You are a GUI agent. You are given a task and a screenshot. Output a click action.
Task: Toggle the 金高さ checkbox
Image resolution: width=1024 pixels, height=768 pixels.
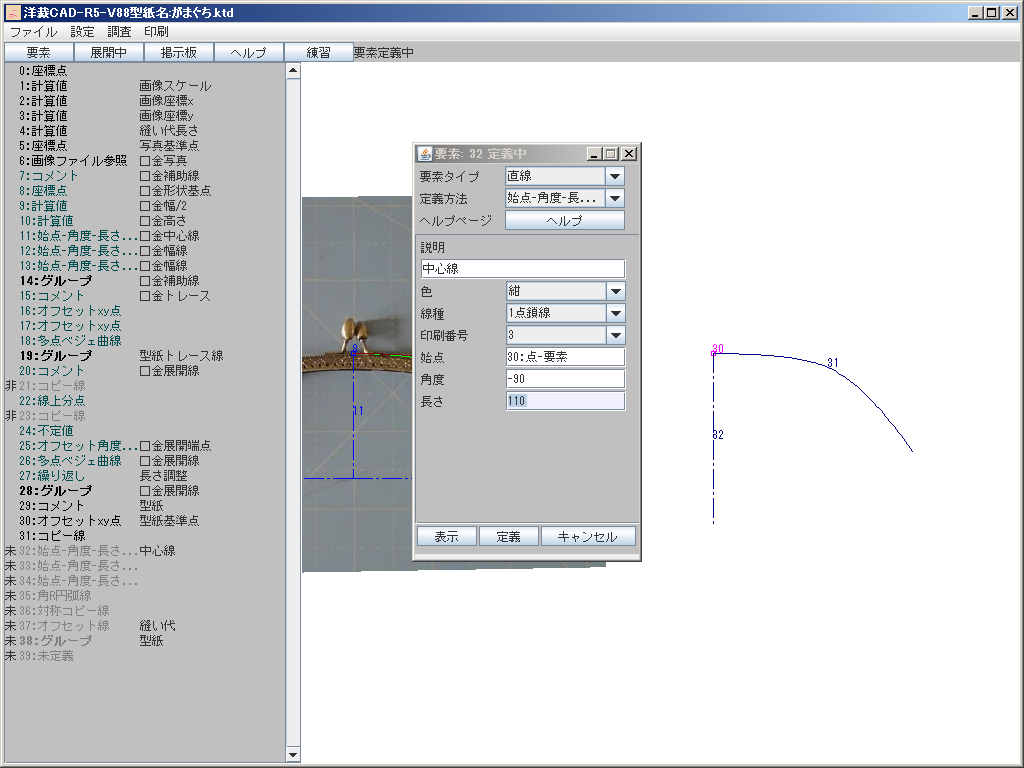pos(145,221)
